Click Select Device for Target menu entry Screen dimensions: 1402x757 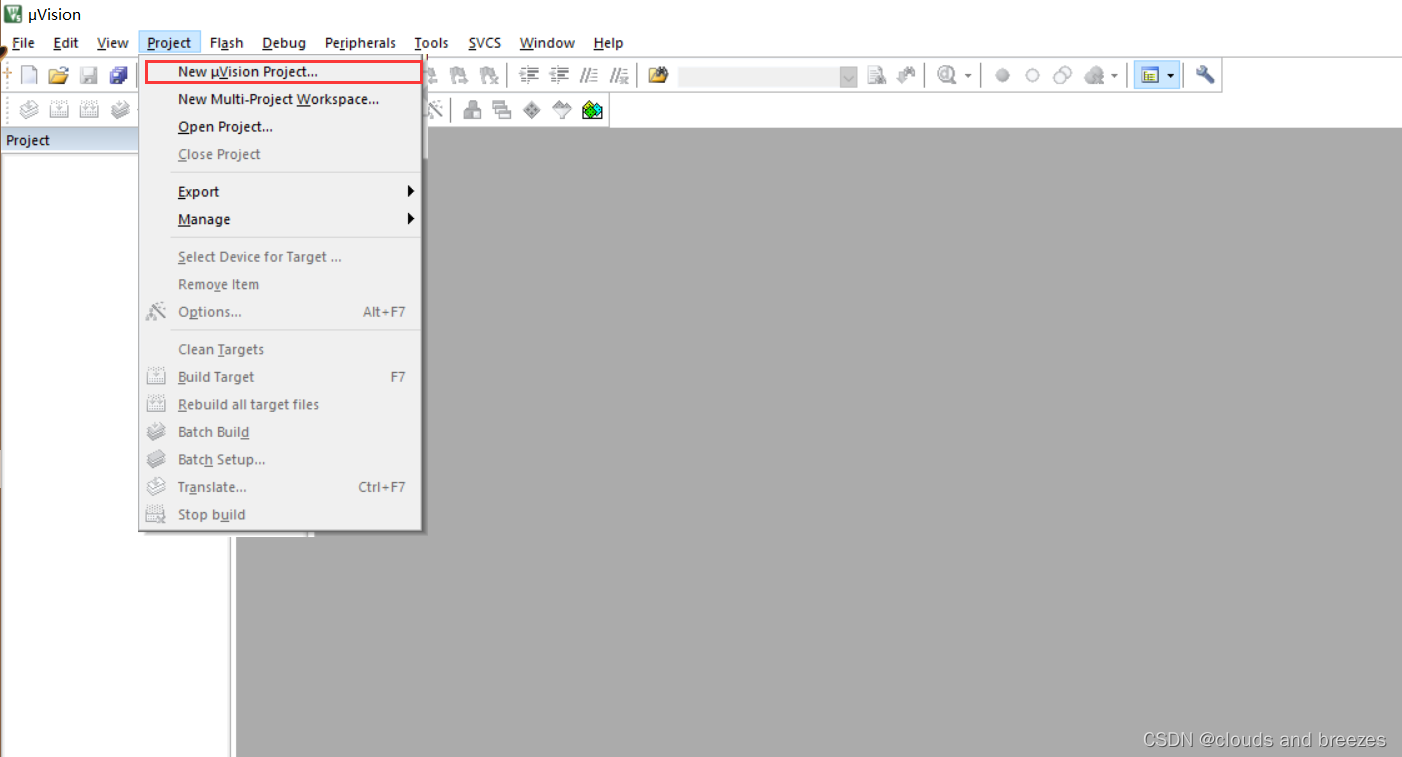280,257
